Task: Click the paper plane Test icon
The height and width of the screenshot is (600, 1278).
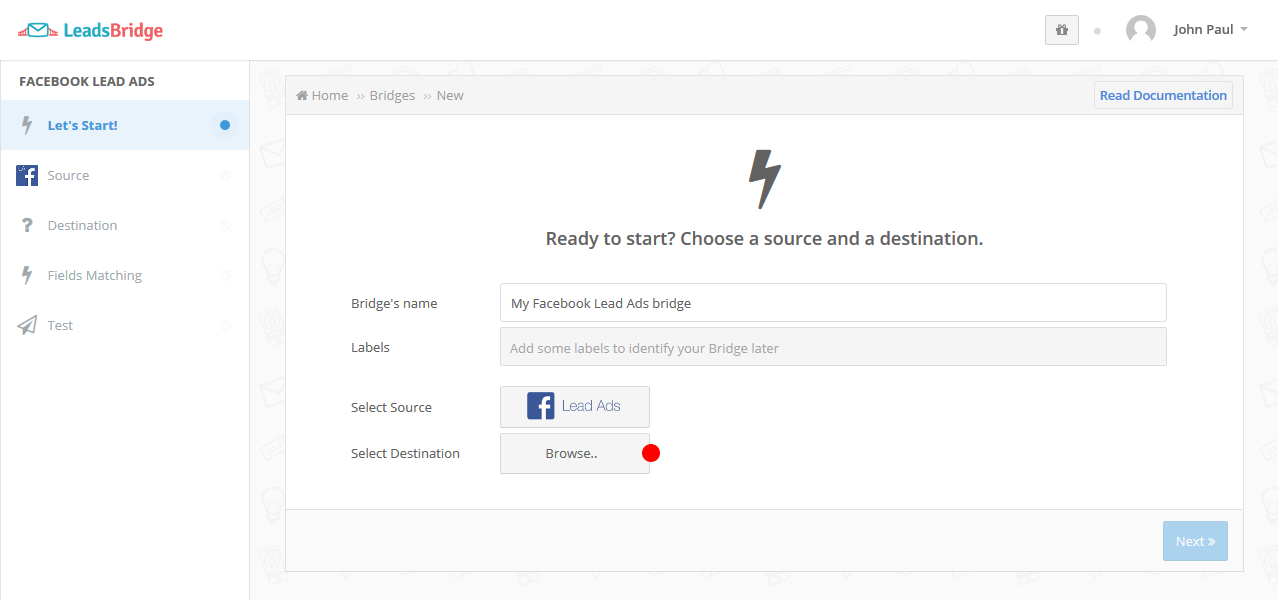Action: pos(27,325)
